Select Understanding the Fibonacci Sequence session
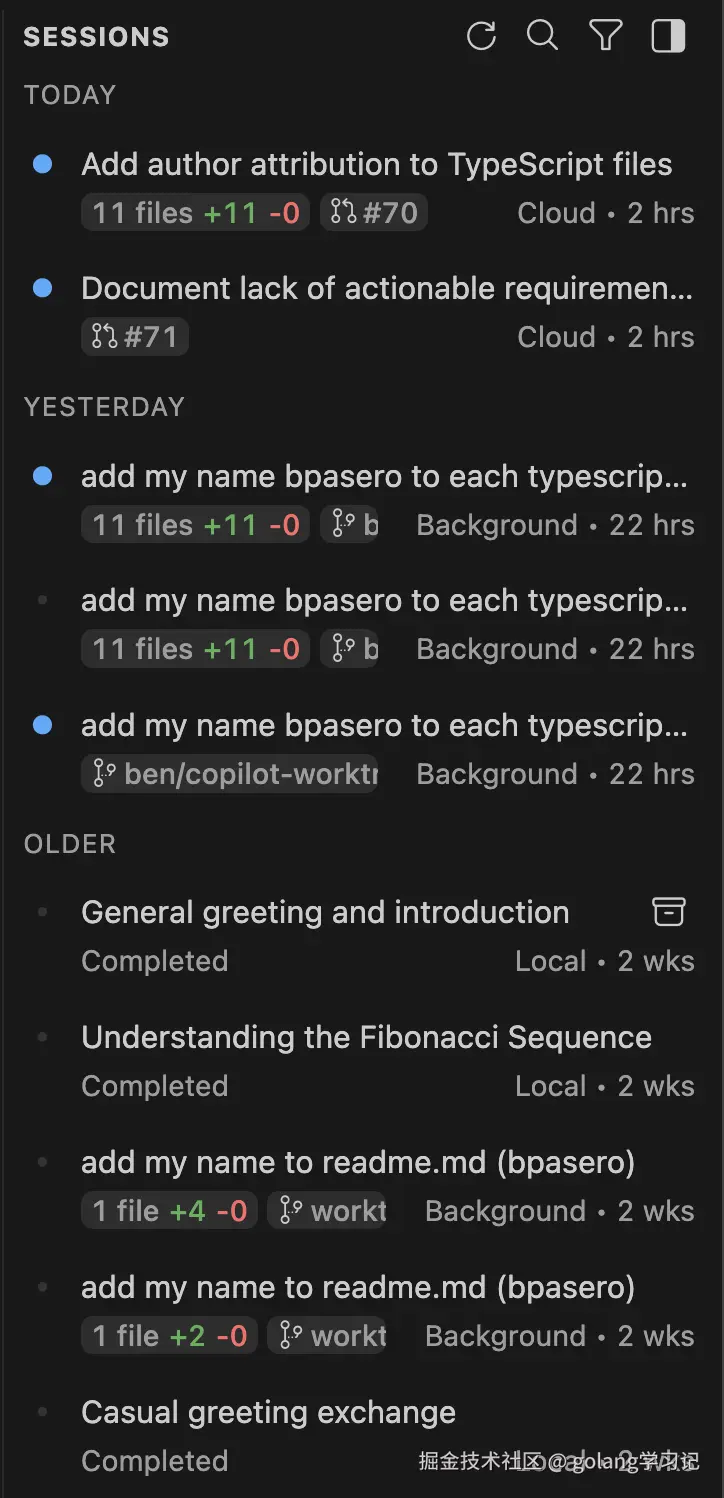 (x=366, y=1038)
